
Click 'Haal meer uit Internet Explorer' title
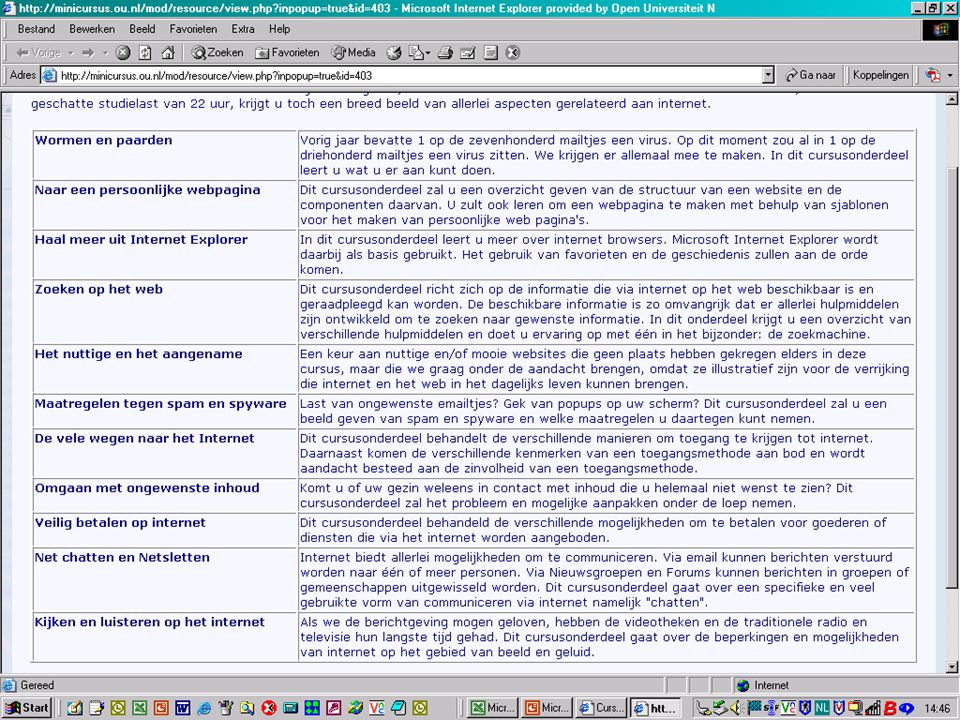pos(141,239)
